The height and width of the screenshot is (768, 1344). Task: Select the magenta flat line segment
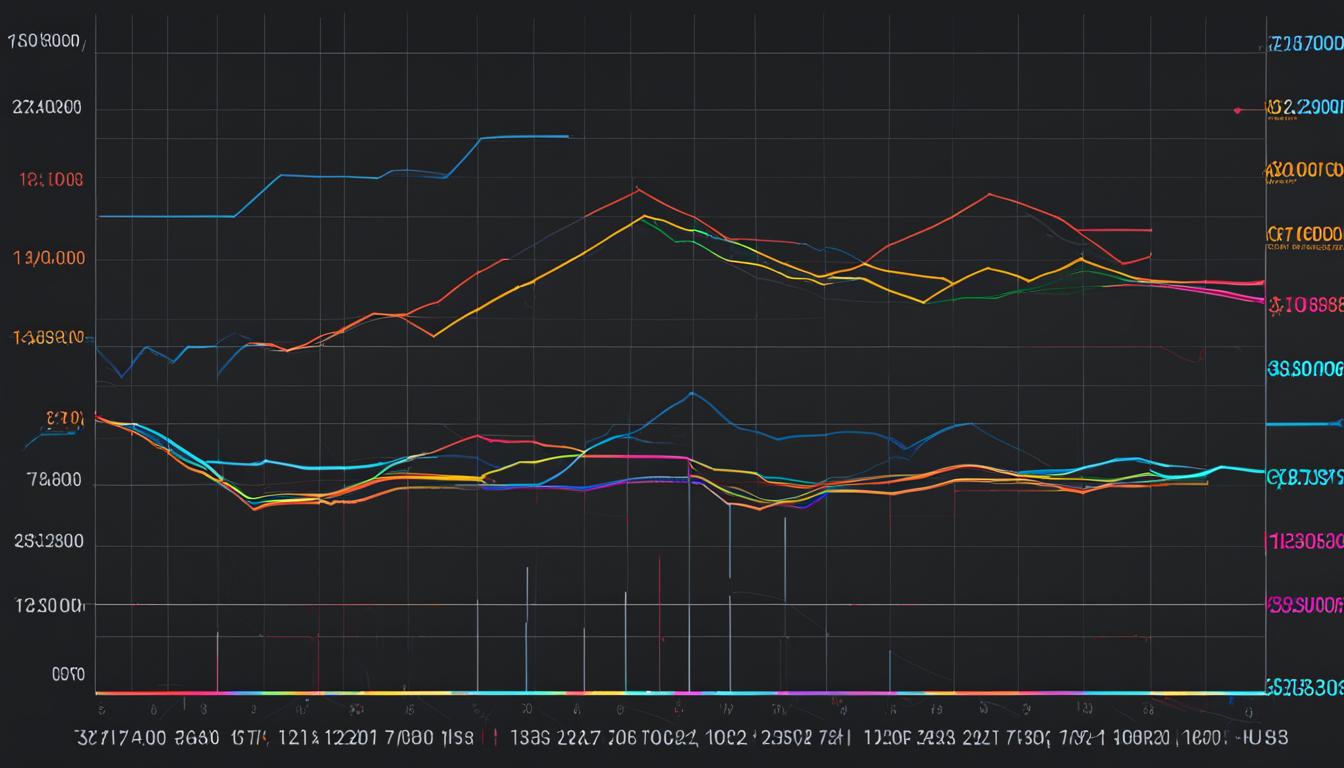pyautogui.click(x=640, y=458)
